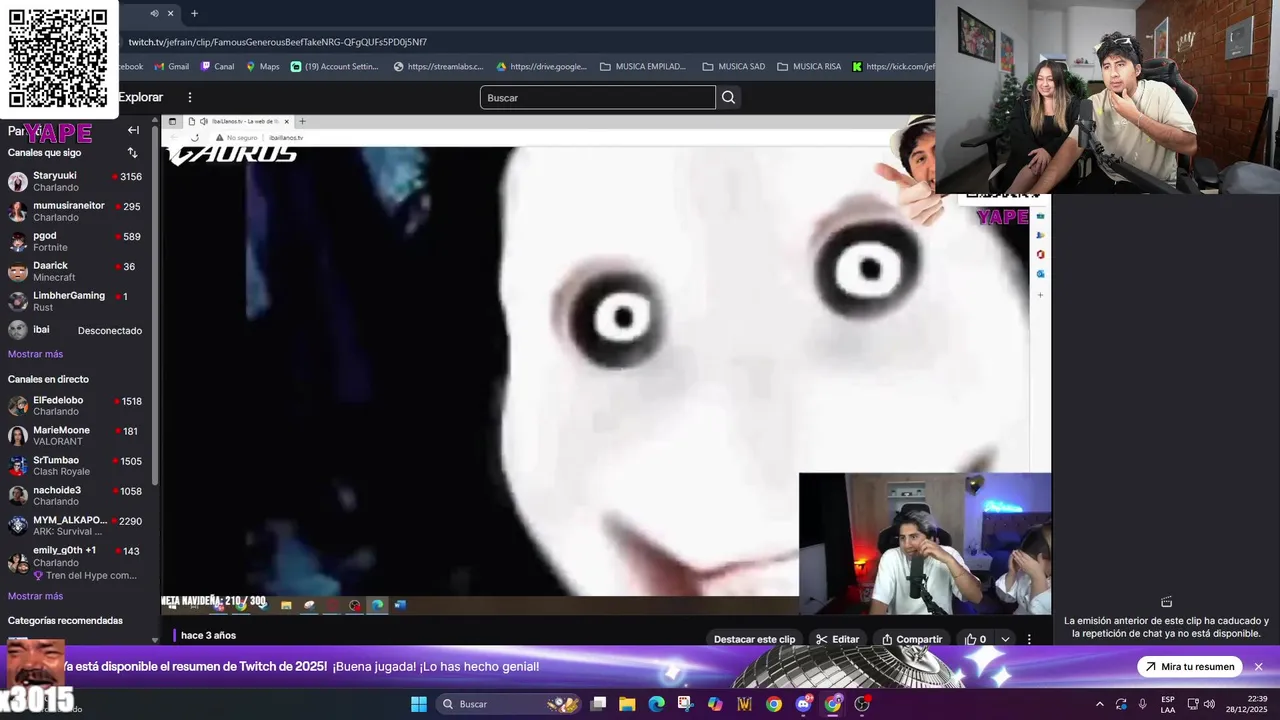Image resolution: width=1280 pixels, height=720 pixels.
Task: Click the Compartir clip button
Action: tap(911, 639)
